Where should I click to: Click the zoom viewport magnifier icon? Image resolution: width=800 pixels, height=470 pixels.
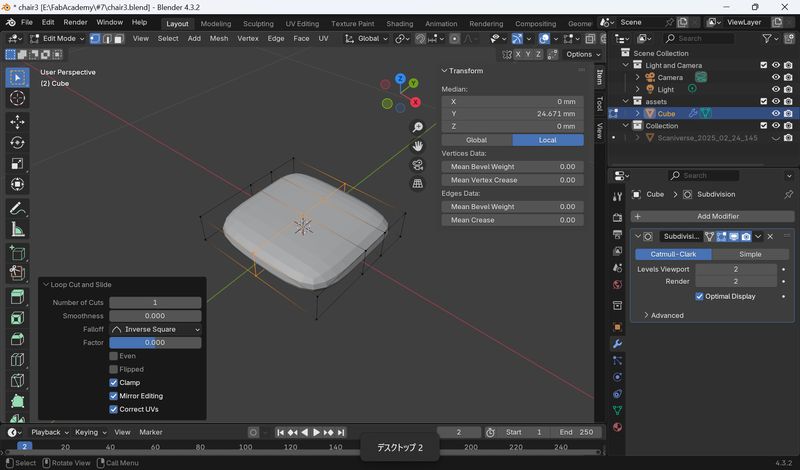pyautogui.click(x=417, y=127)
